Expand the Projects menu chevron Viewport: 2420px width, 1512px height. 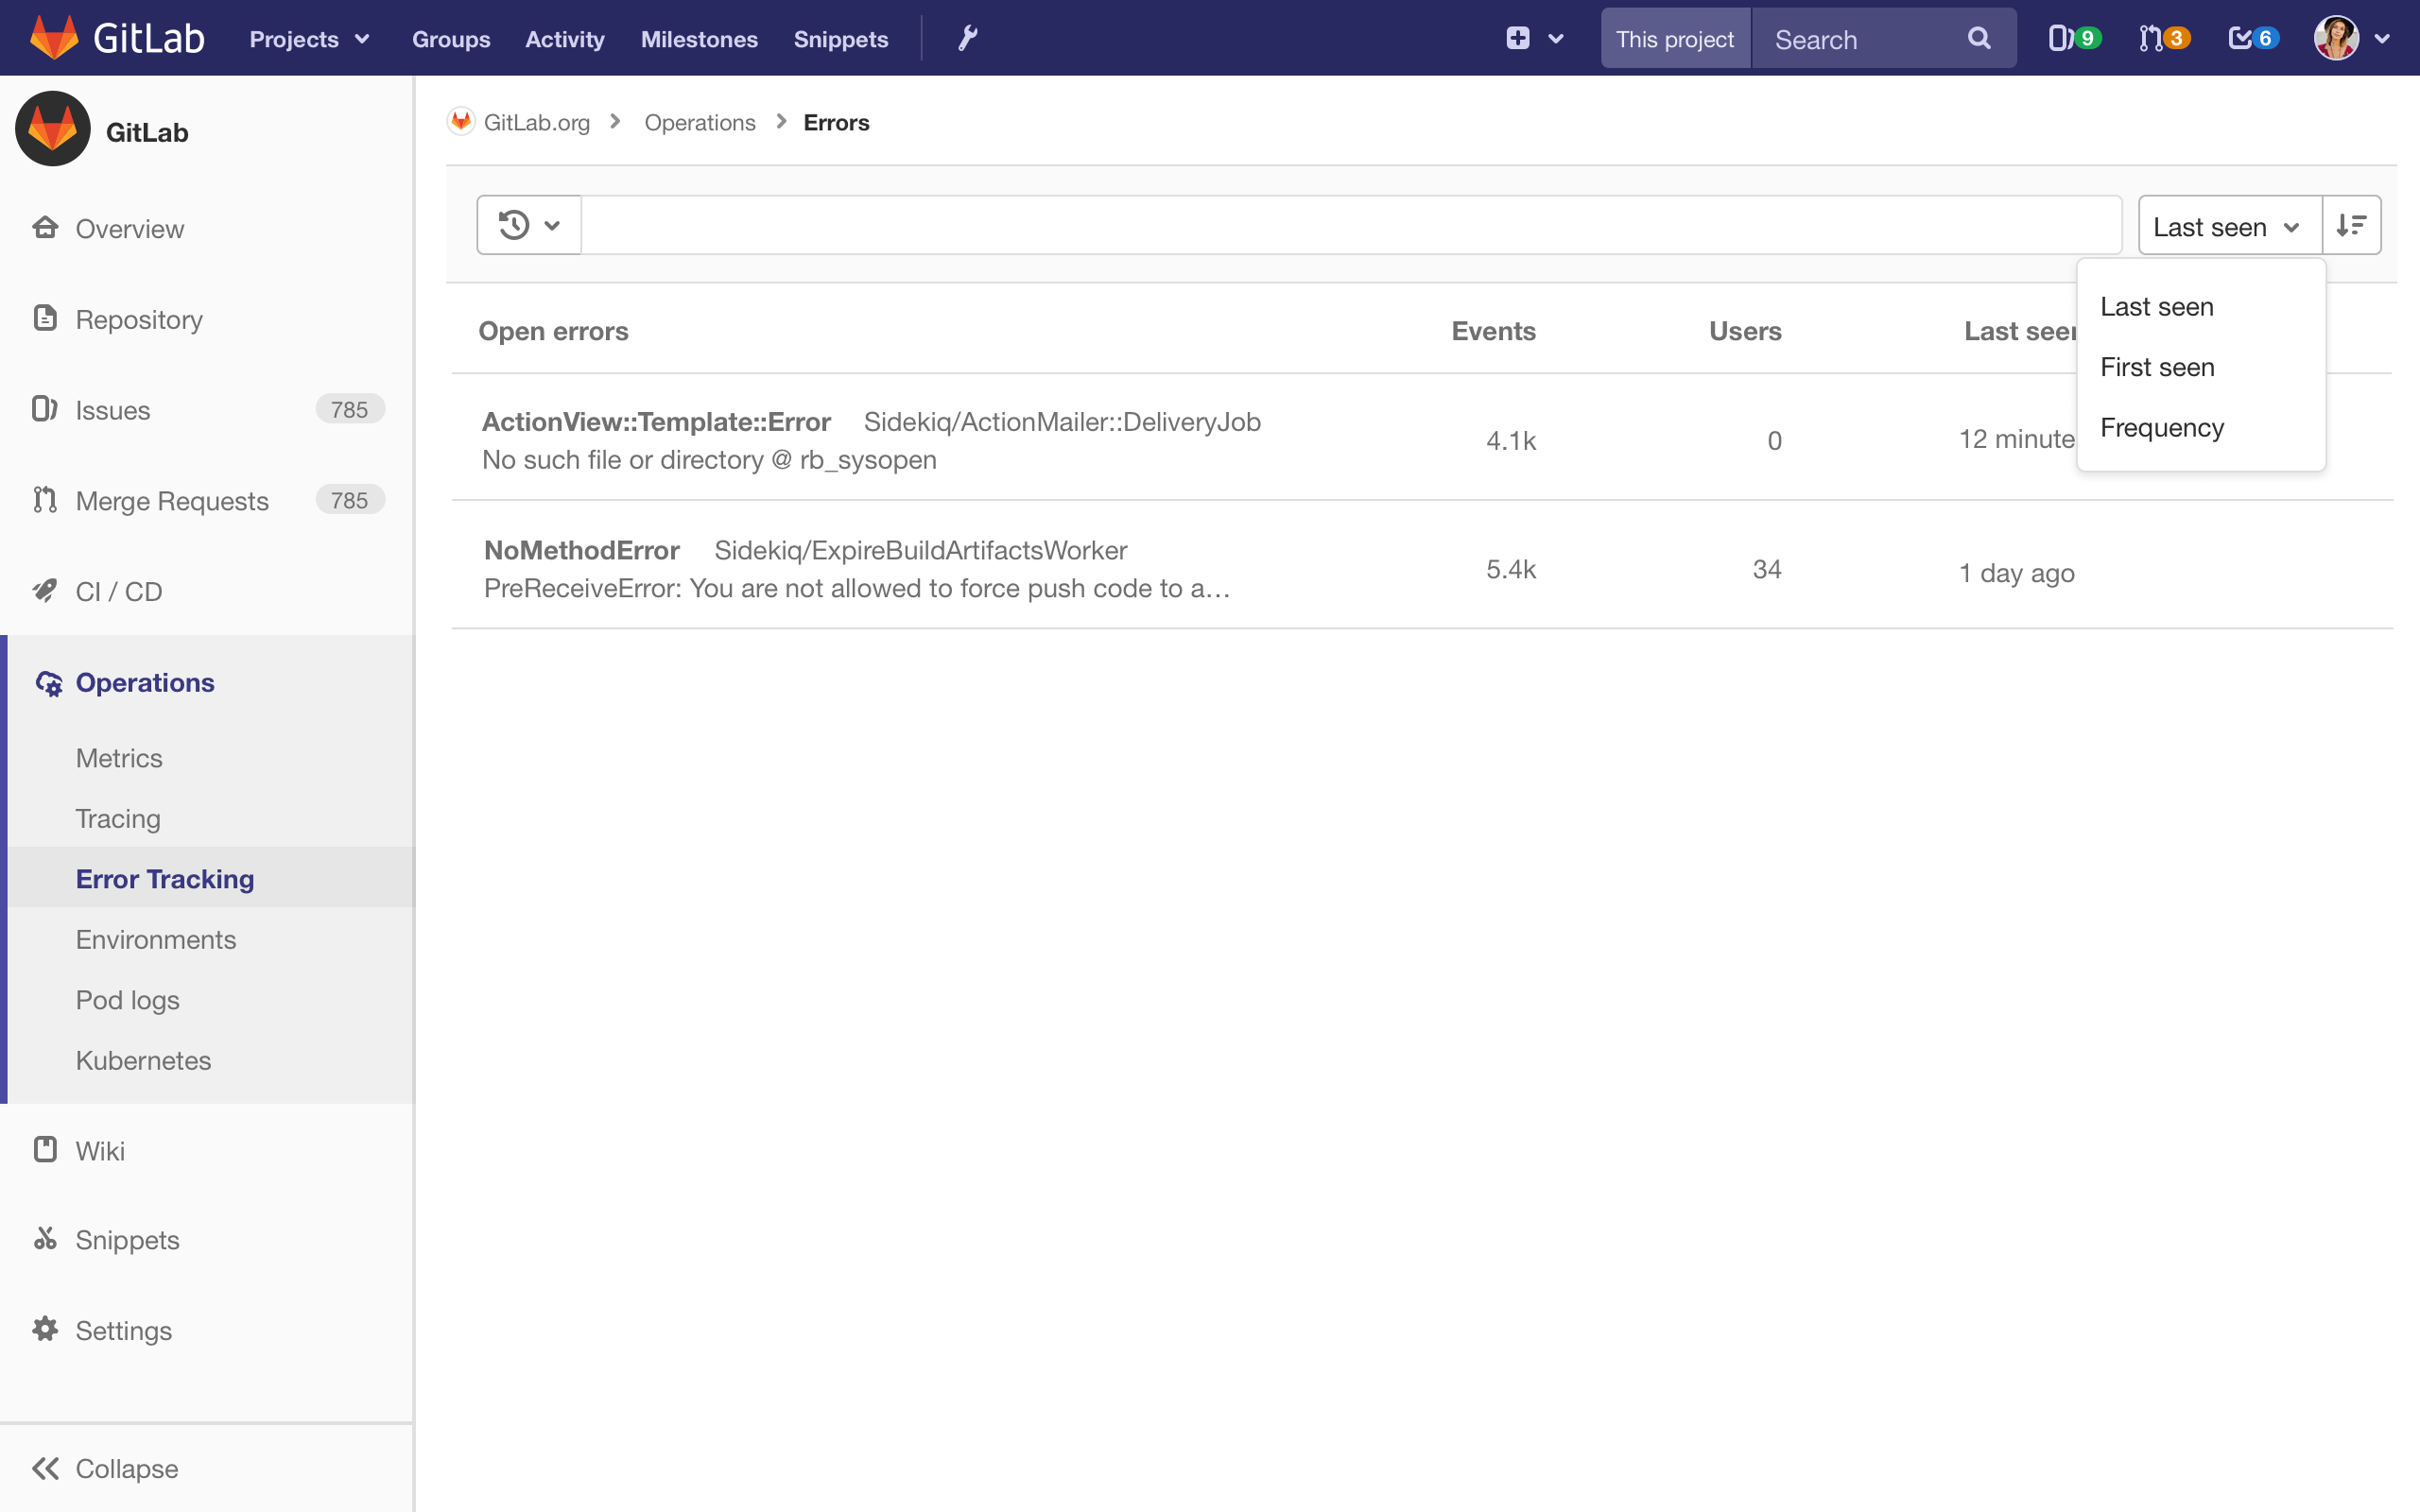pos(361,39)
